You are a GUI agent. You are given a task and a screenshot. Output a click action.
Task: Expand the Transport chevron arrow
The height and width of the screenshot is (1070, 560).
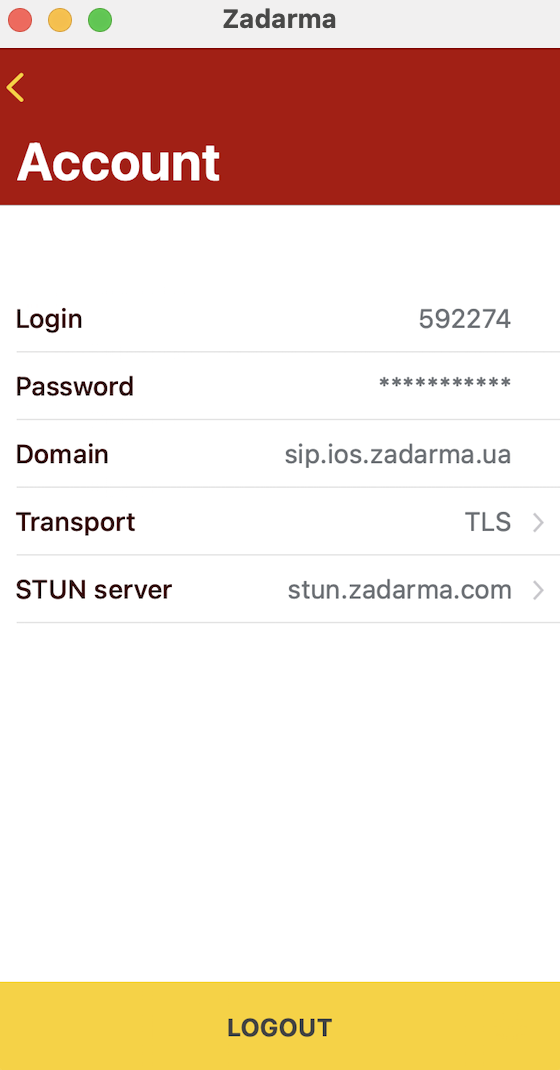point(538,523)
